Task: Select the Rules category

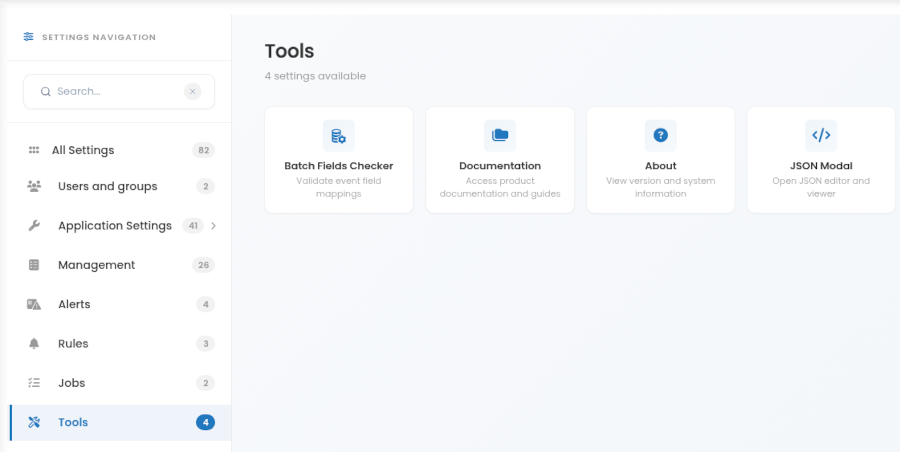Action: [120, 343]
